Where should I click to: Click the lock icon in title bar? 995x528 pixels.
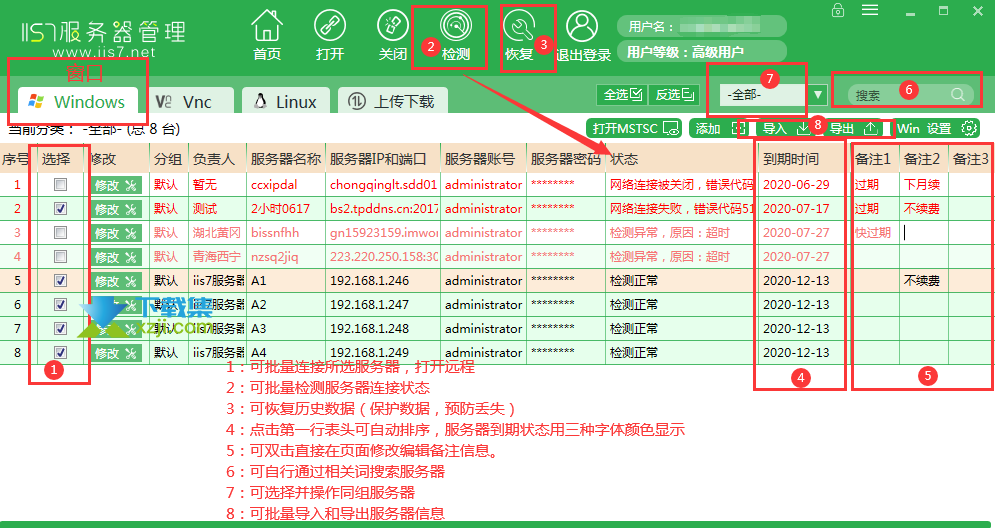(838, 10)
